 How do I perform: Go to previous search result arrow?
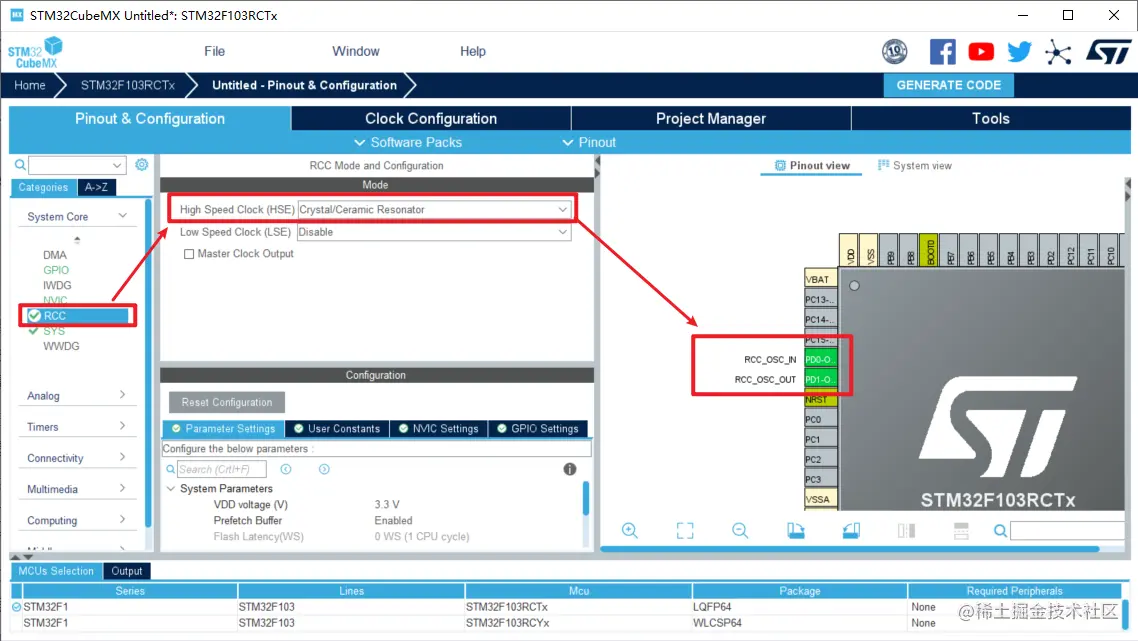(286, 469)
